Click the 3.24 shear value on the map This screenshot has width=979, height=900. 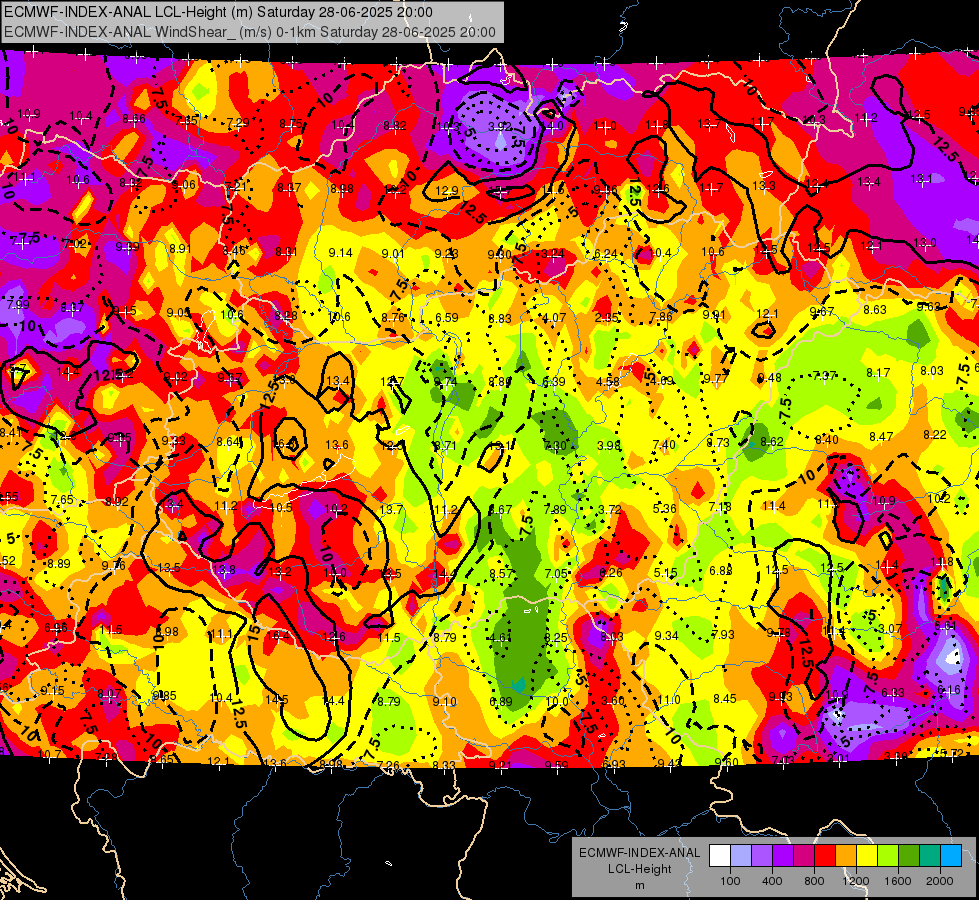[x=553, y=254]
